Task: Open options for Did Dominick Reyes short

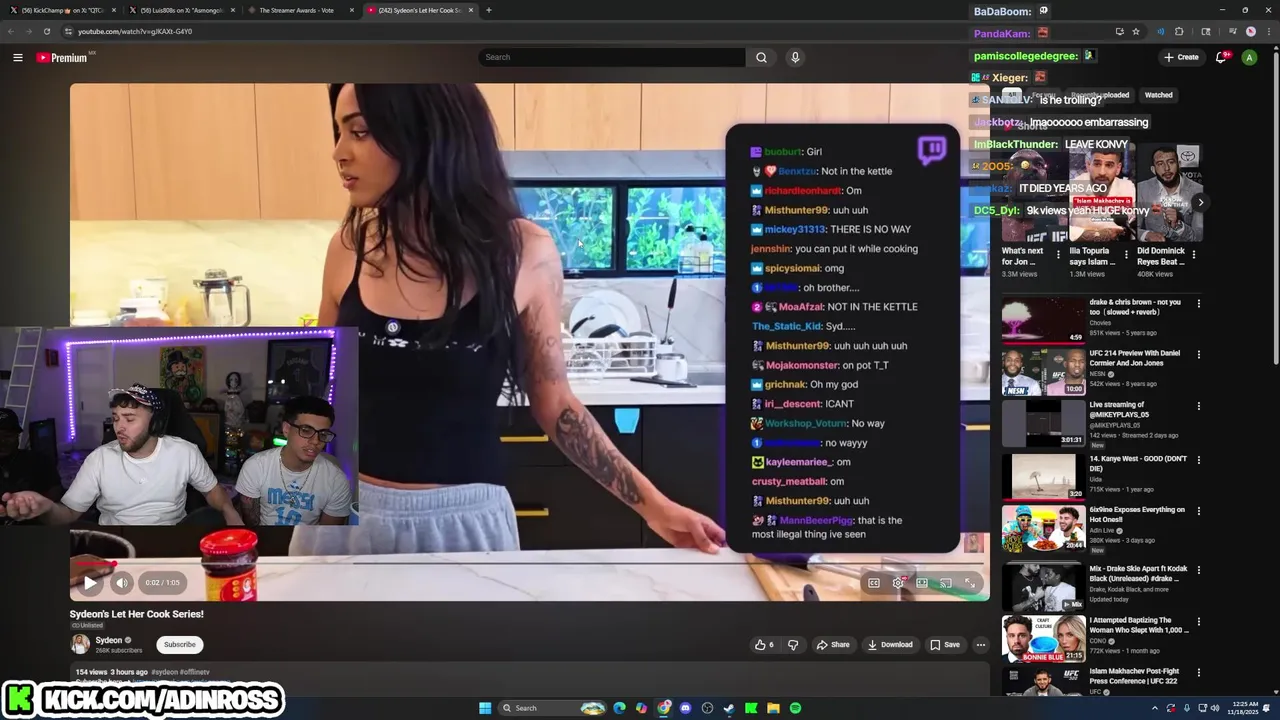Action: (1193, 254)
